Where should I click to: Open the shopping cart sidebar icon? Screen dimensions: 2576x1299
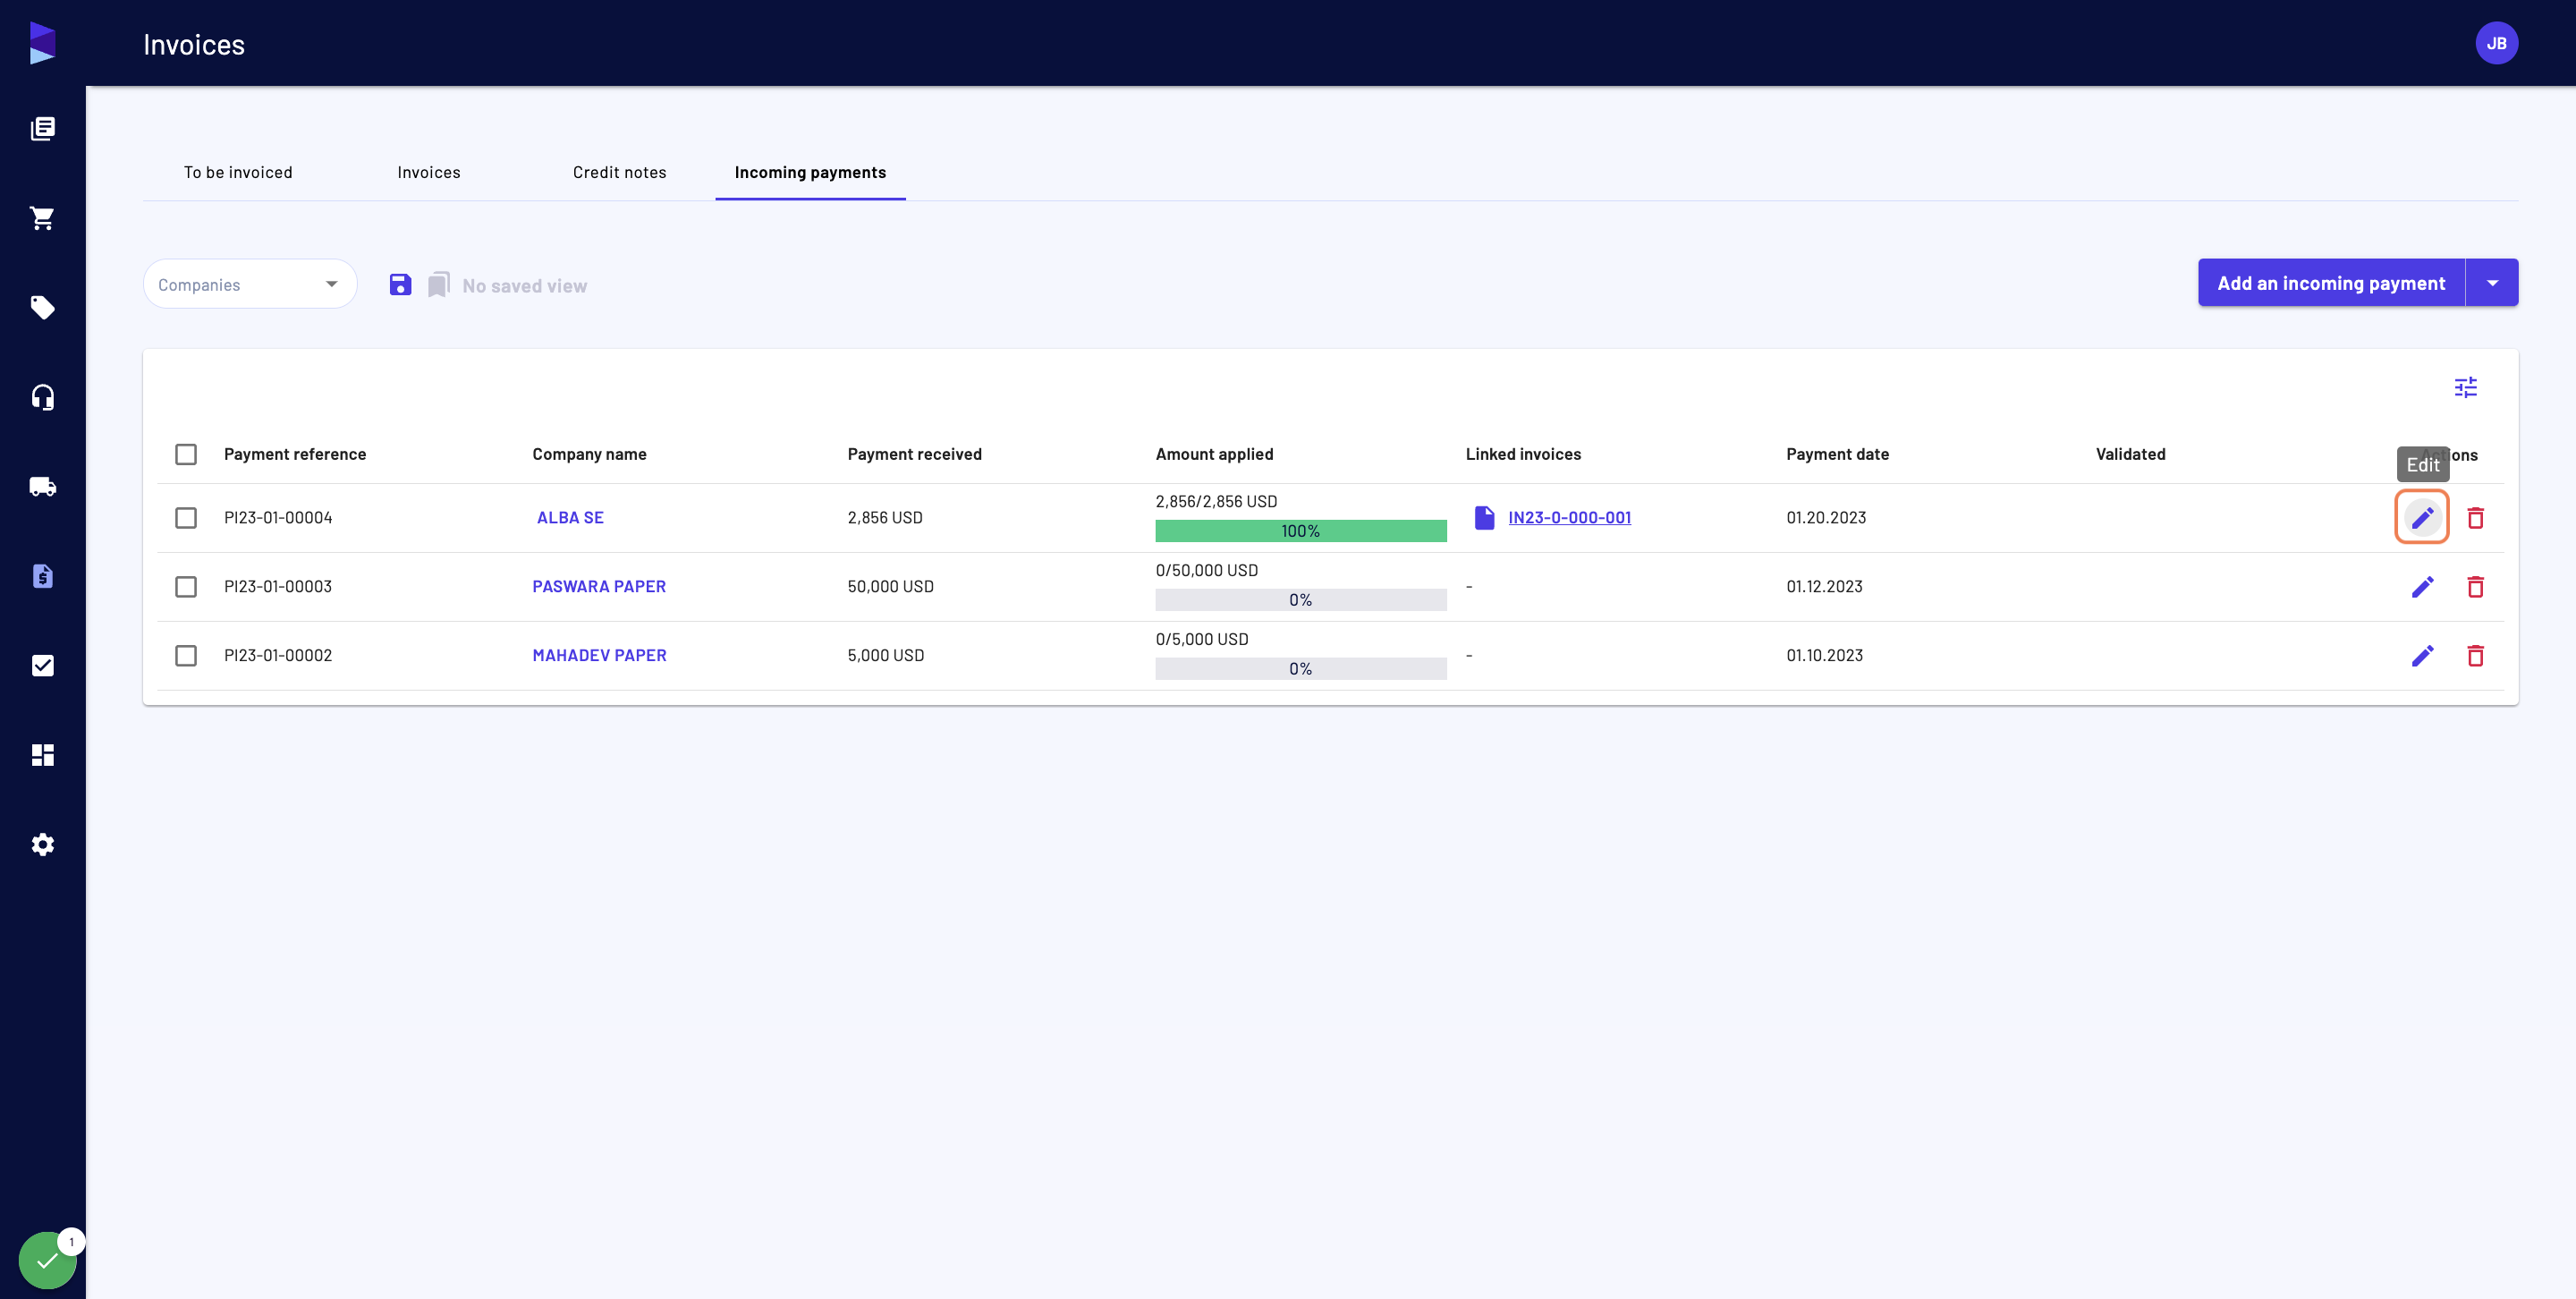(43, 218)
